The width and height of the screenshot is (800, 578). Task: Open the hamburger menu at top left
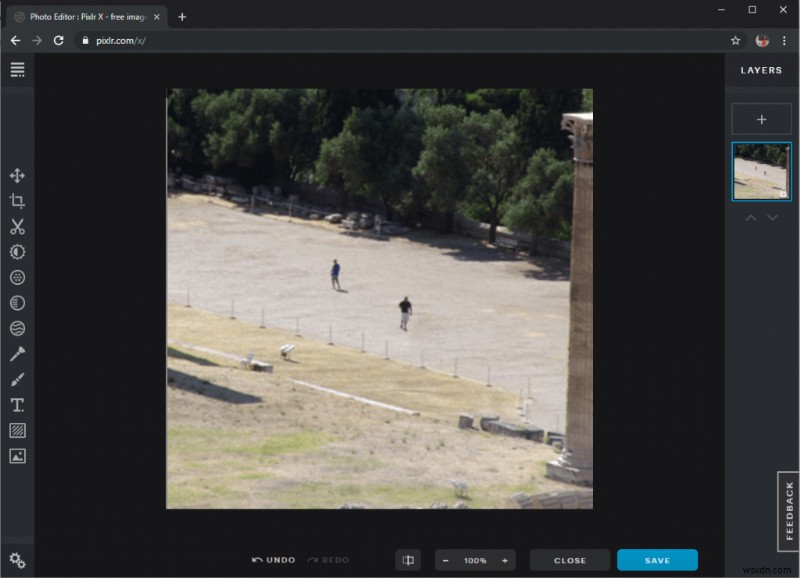coord(17,69)
